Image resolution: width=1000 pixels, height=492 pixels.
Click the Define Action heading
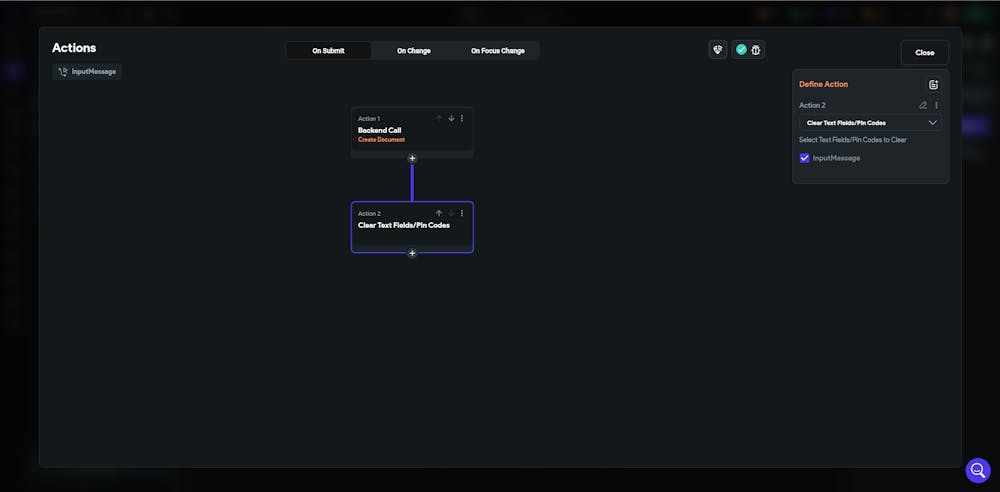point(823,84)
